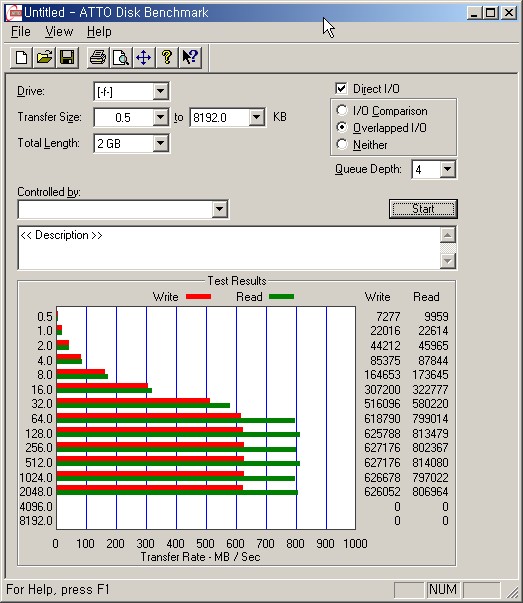
Task: Open the File menu
Action: [20, 32]
